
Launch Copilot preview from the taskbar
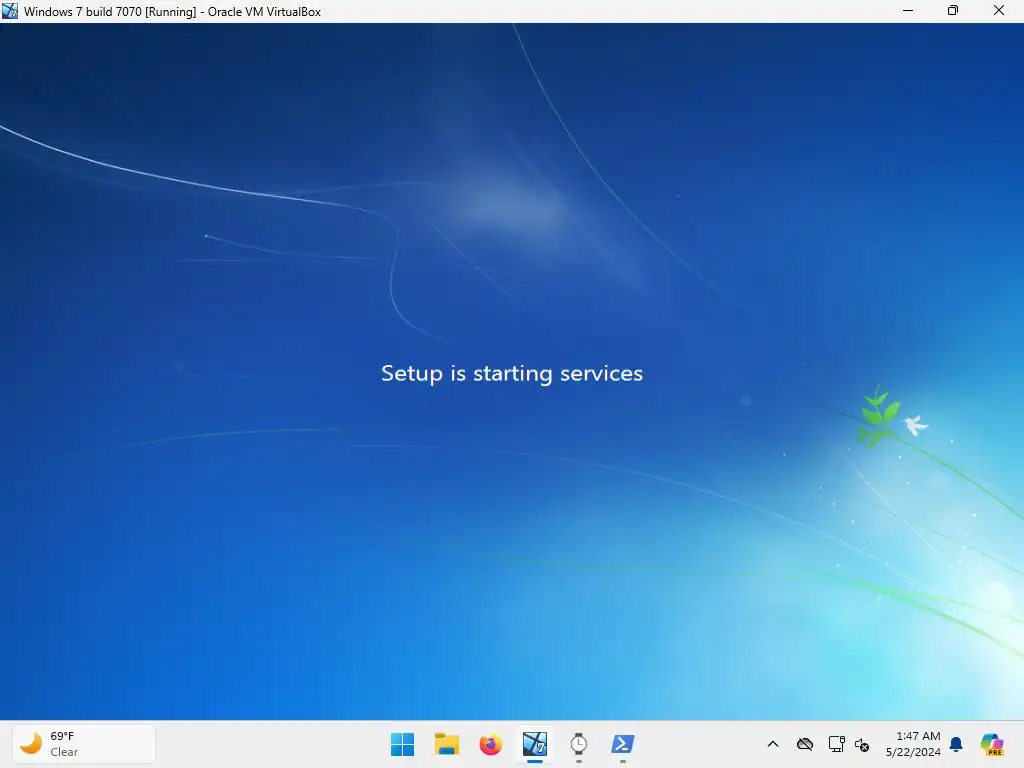[992, 744]
